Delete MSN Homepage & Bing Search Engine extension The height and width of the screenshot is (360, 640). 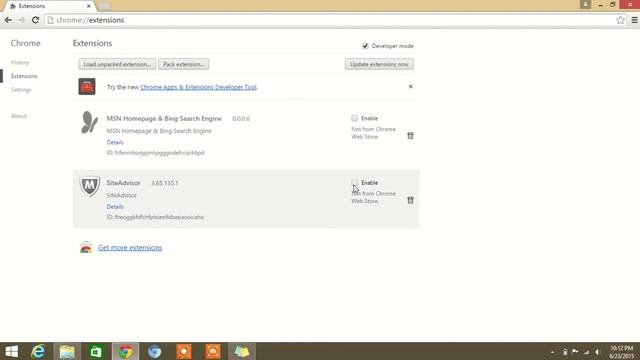(x=410, y=136)
